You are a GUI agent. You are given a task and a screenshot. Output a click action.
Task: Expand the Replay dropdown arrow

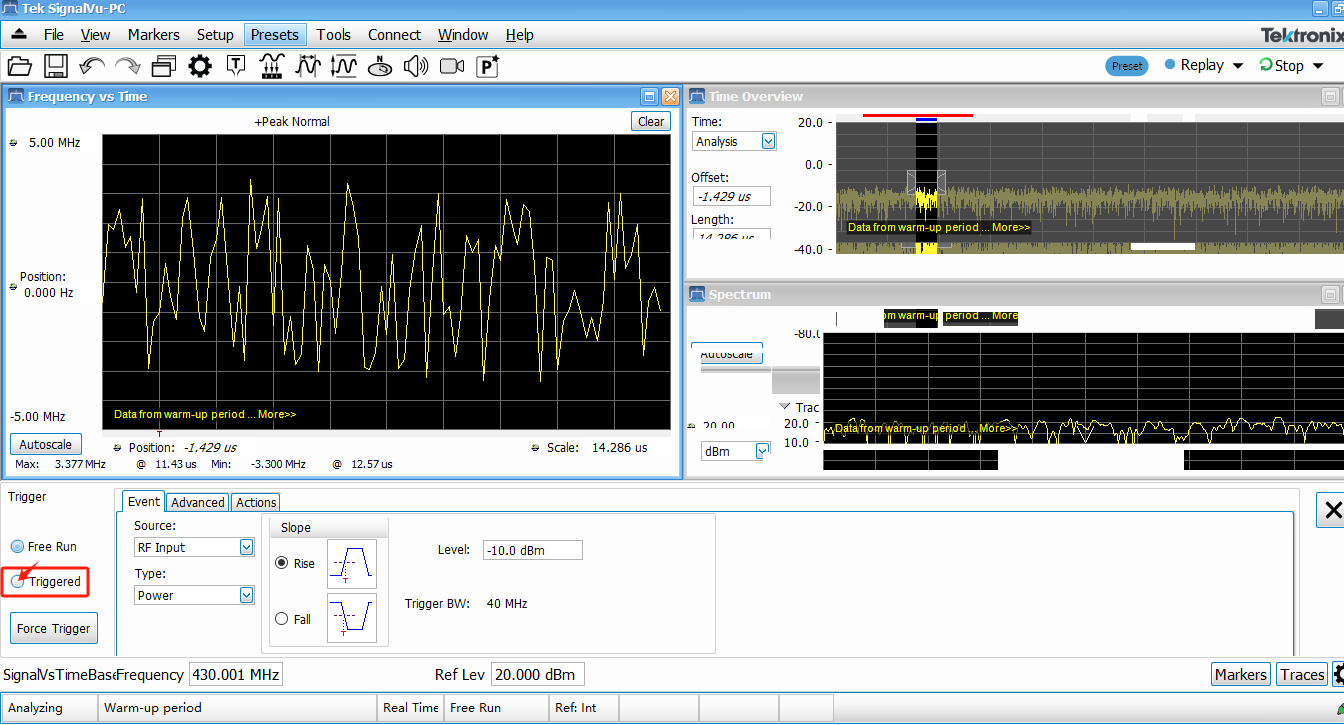click(1238, 66)
